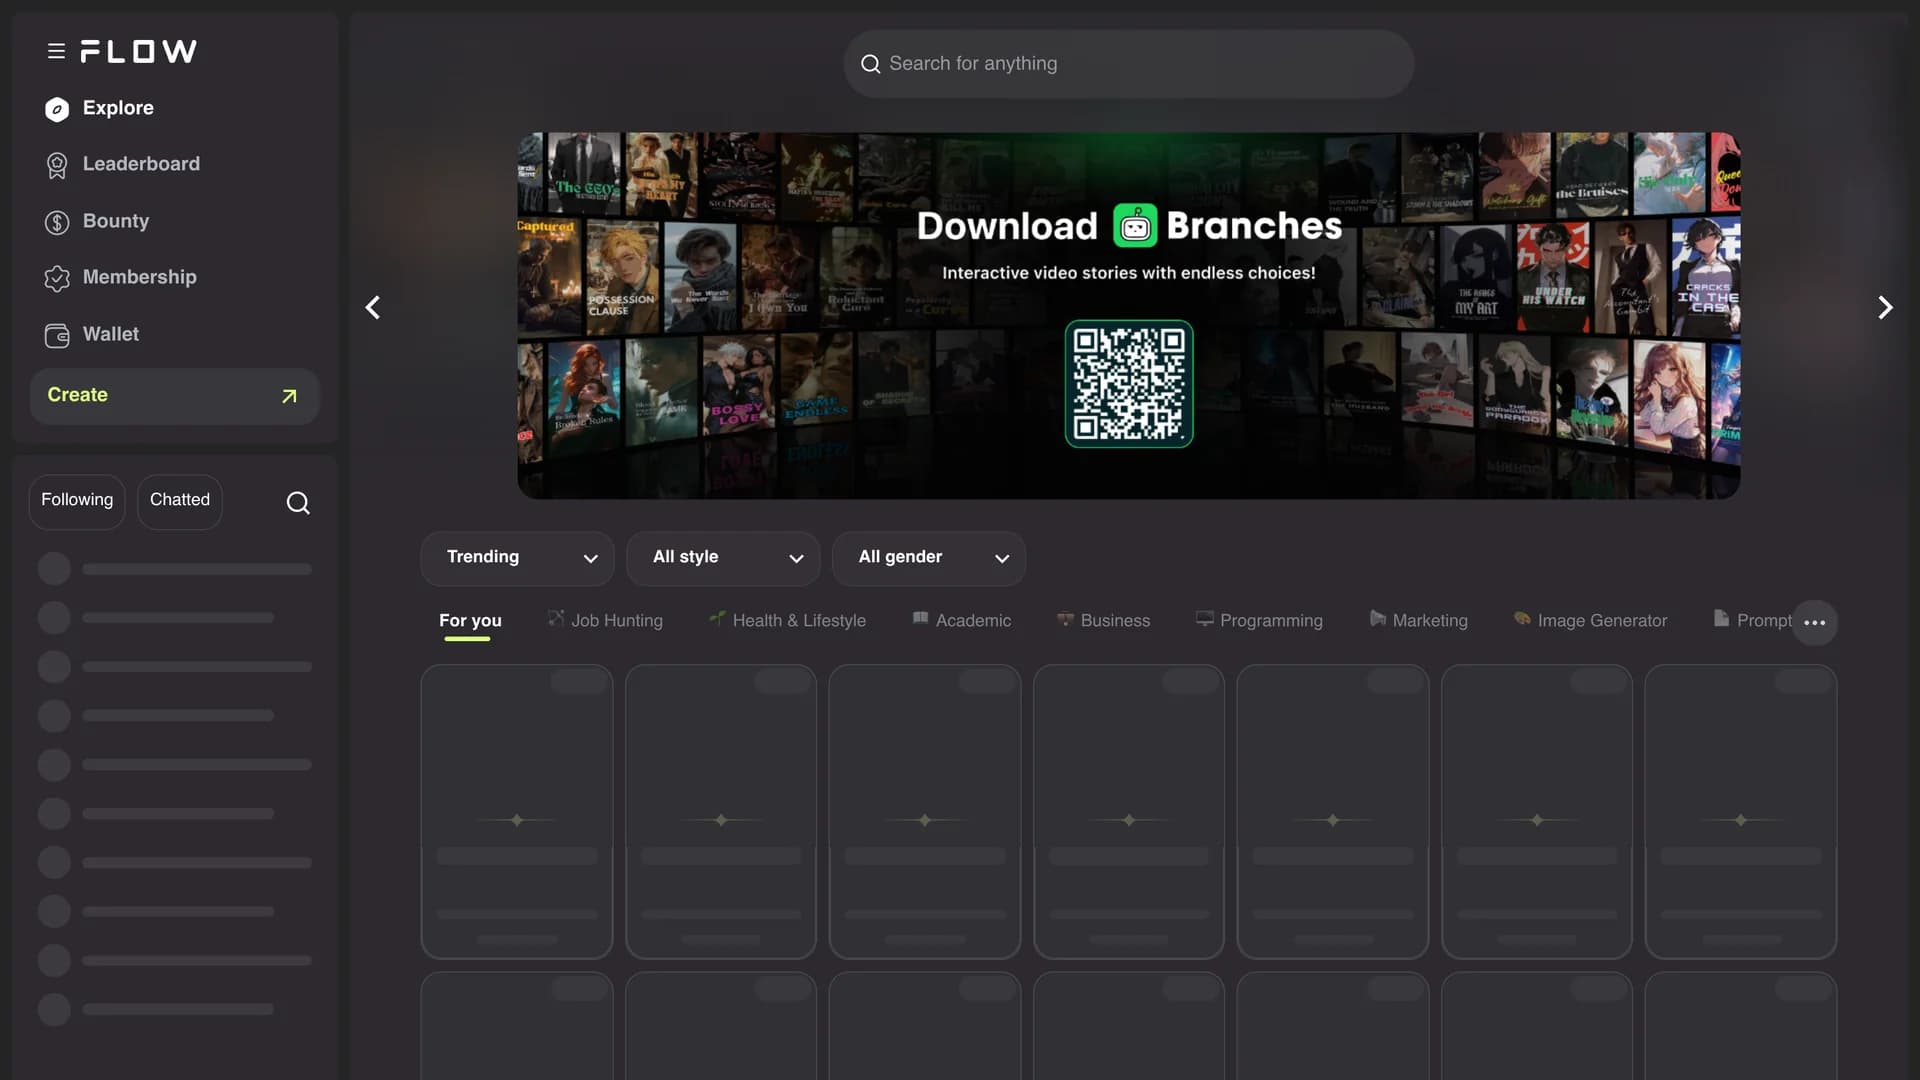The height and width of the screenshot is (1080, 1920).
Task: Click the Job Hunting category icon
Action: coord(556,619)
